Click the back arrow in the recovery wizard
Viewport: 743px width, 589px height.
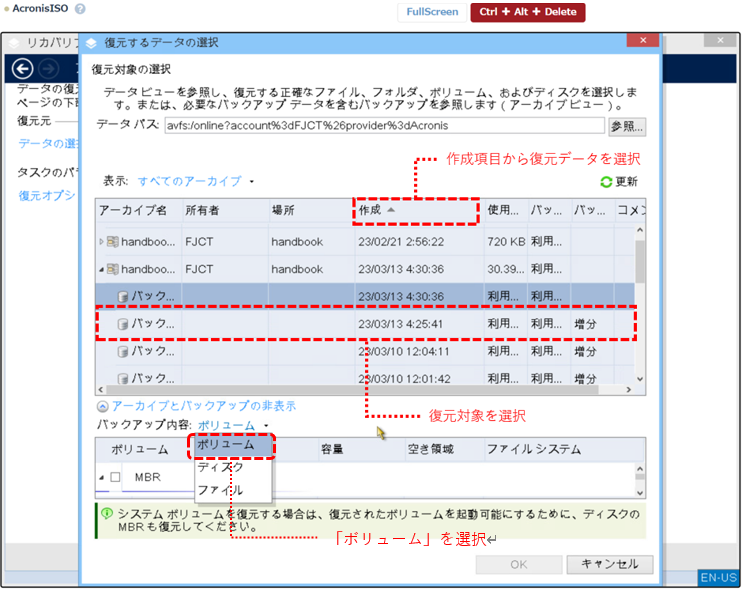[24, 68]
